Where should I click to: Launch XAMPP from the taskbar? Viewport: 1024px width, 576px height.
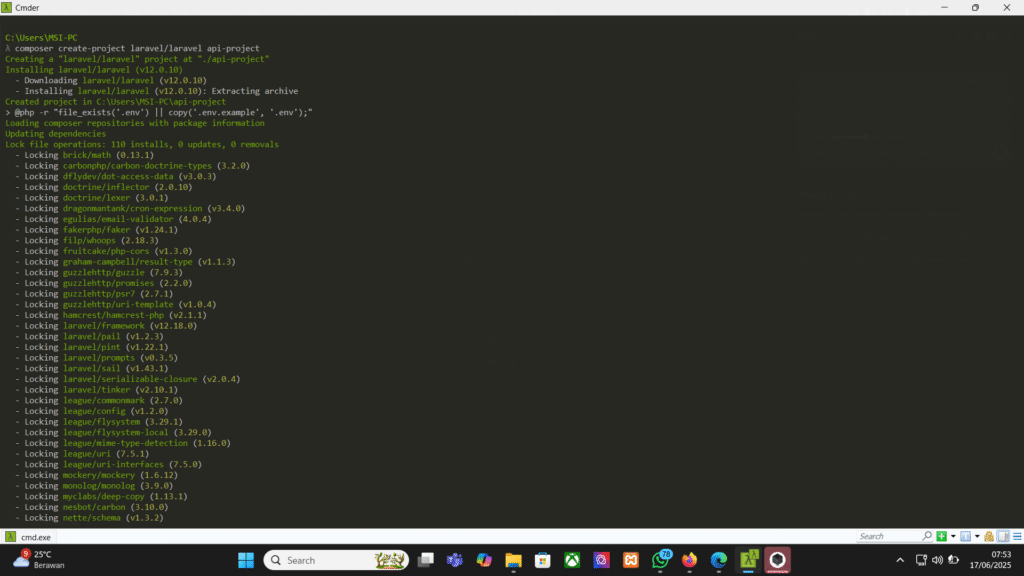tap(631, 560)
